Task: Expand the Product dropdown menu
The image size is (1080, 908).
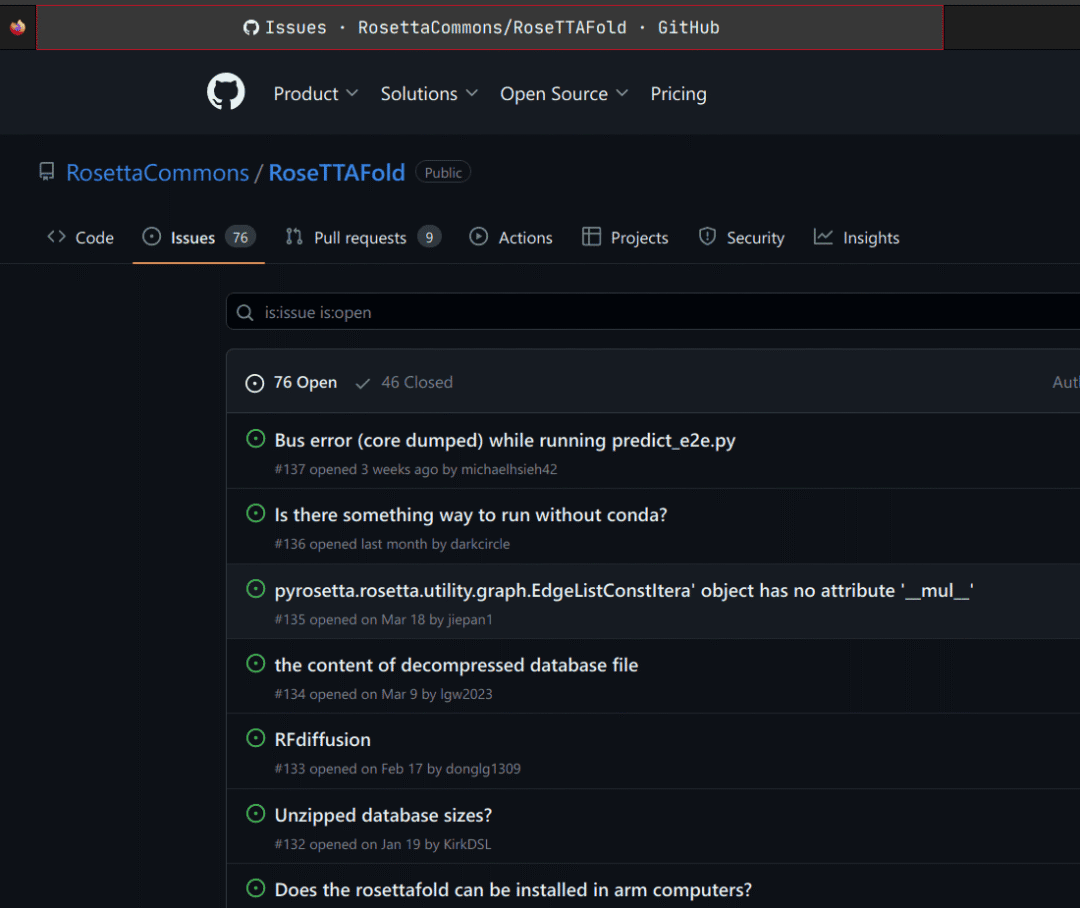Action: (x=315, y=94)
